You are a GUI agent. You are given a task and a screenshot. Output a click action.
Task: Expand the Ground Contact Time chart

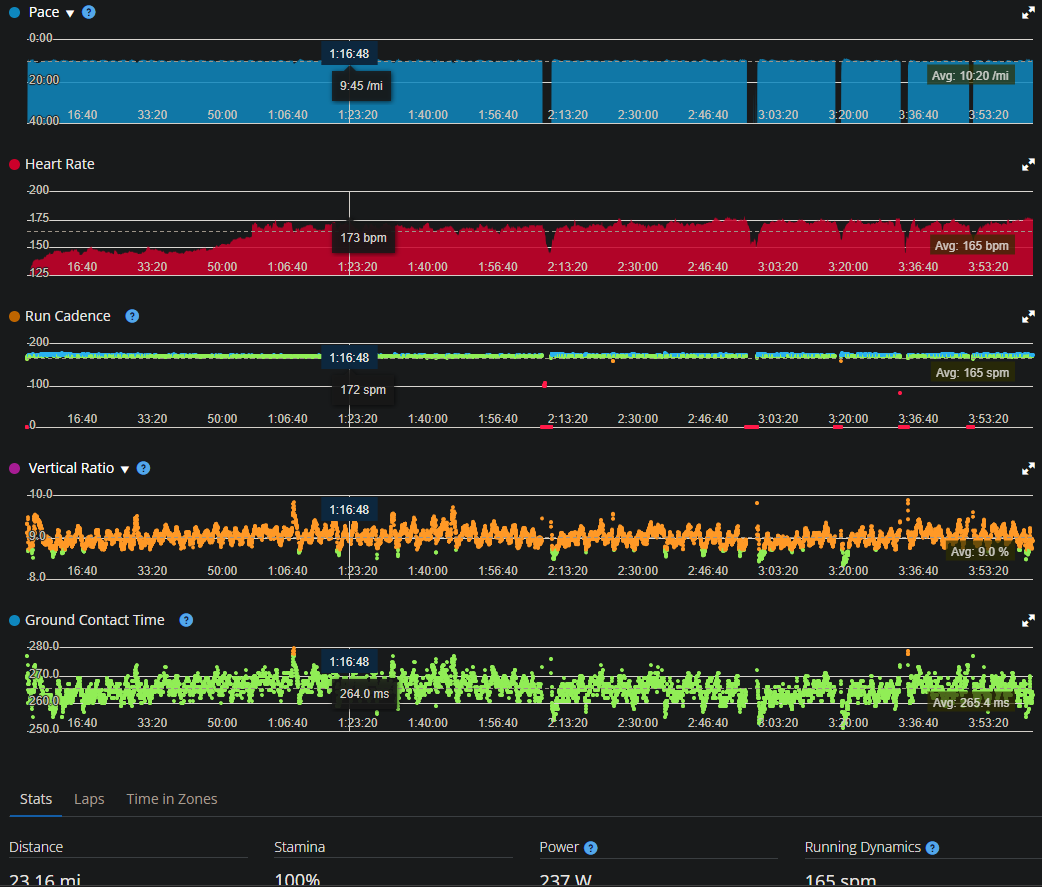click(1028, 620)
